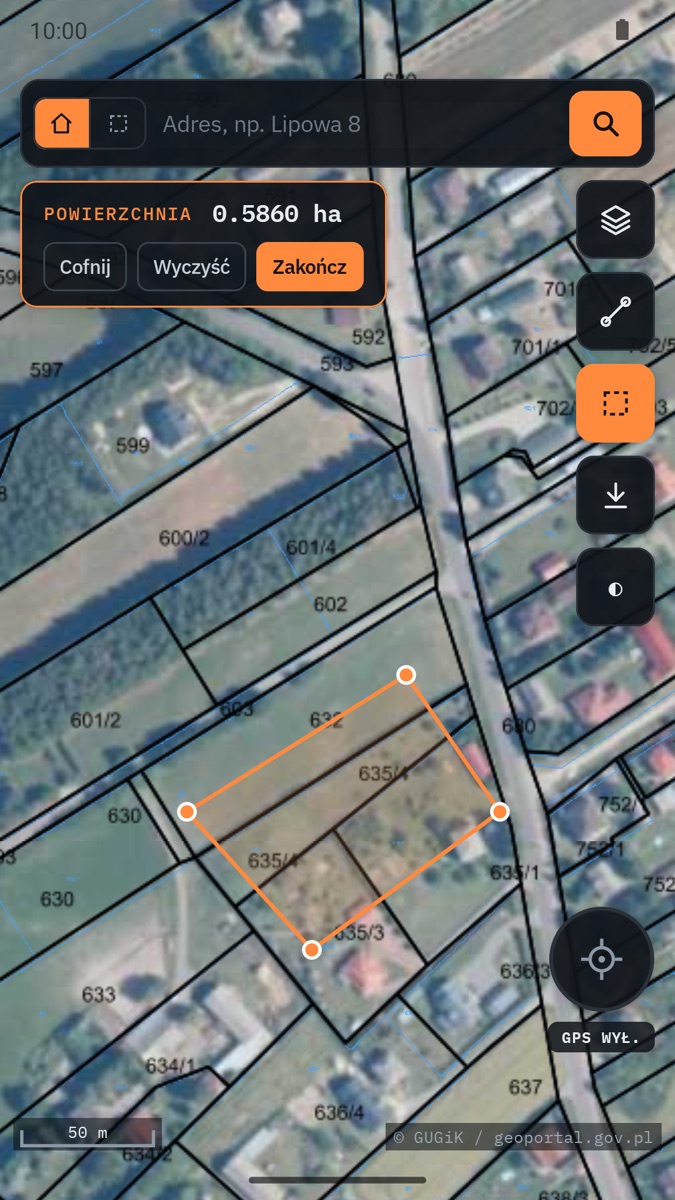Tap the 10:00 clock in status bar
The image size is (675, 1200).
59,31
